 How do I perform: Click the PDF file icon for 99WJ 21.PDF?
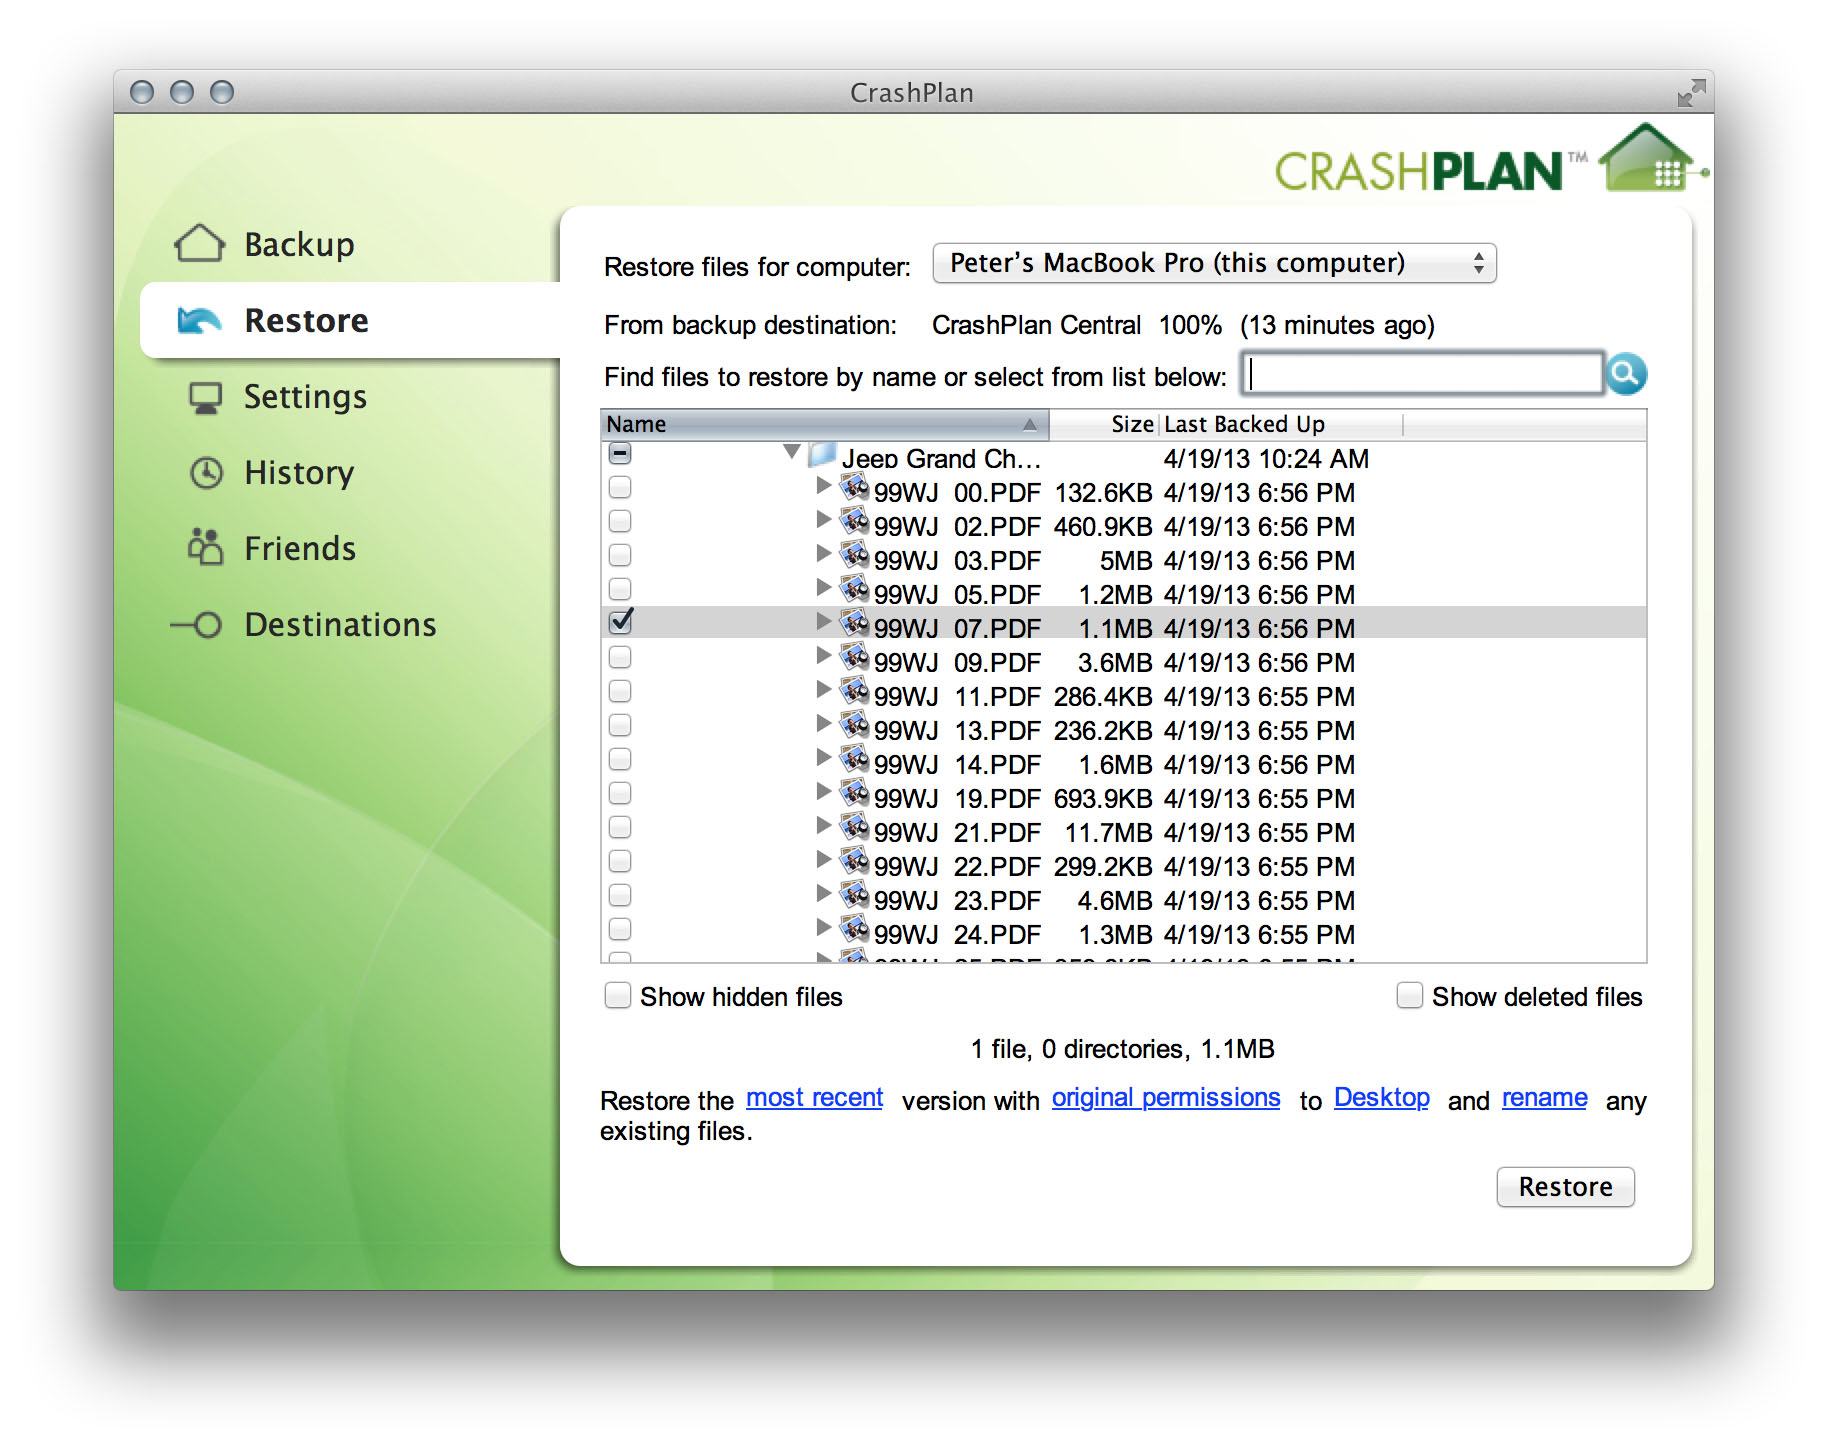coord(854,827)
